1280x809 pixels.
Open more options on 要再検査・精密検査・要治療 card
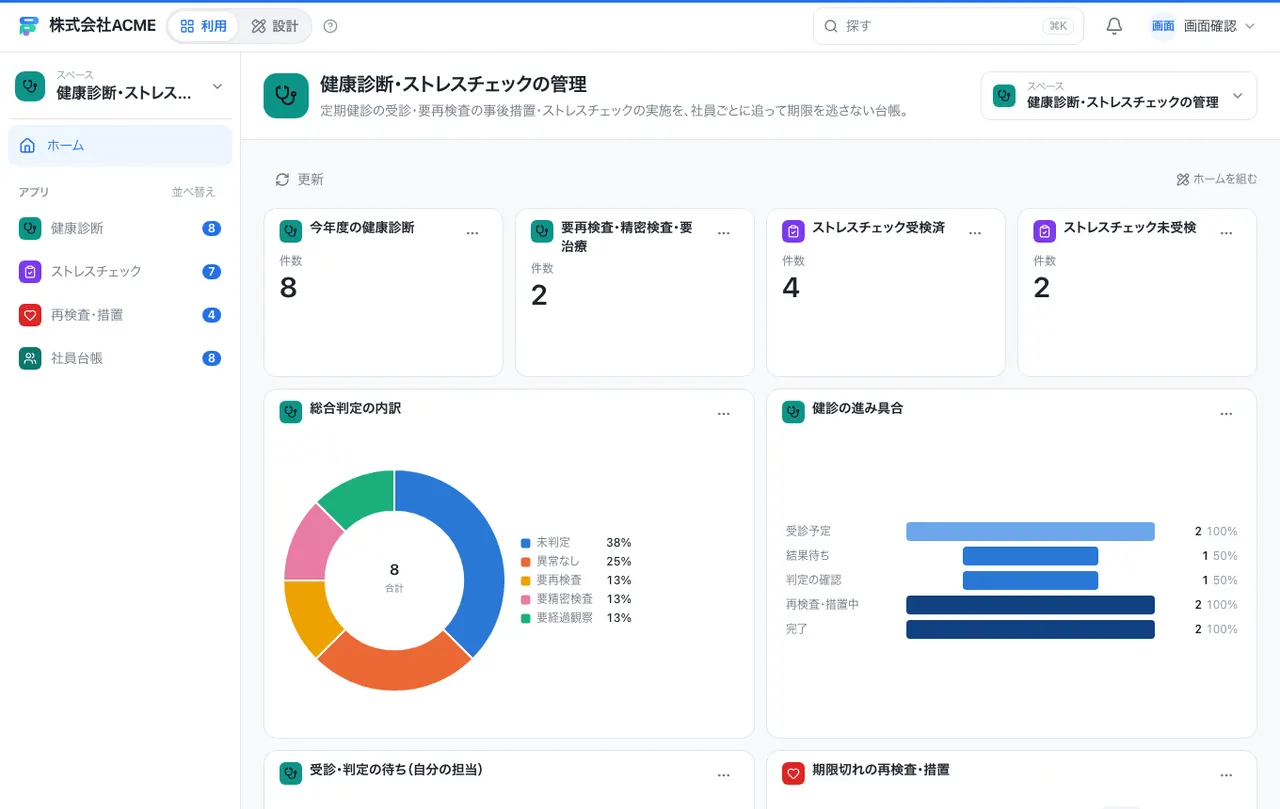click(x=724, y=233)
